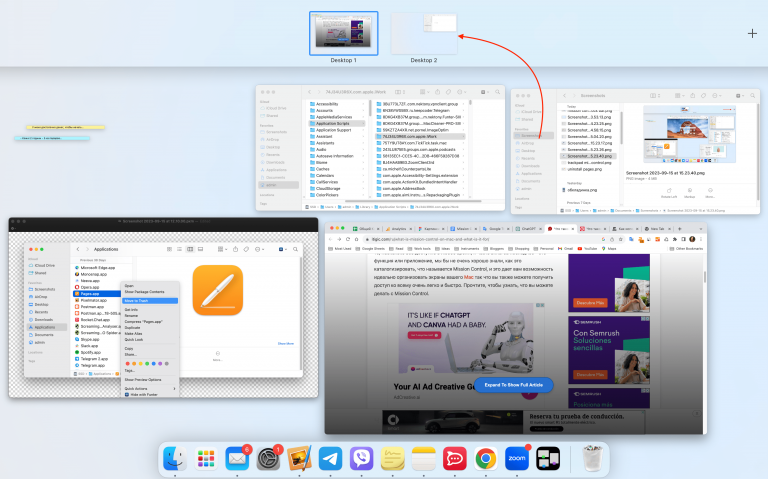Open System Settings from the dock
The height and width of the screenshot is (479, 768).
268,458
